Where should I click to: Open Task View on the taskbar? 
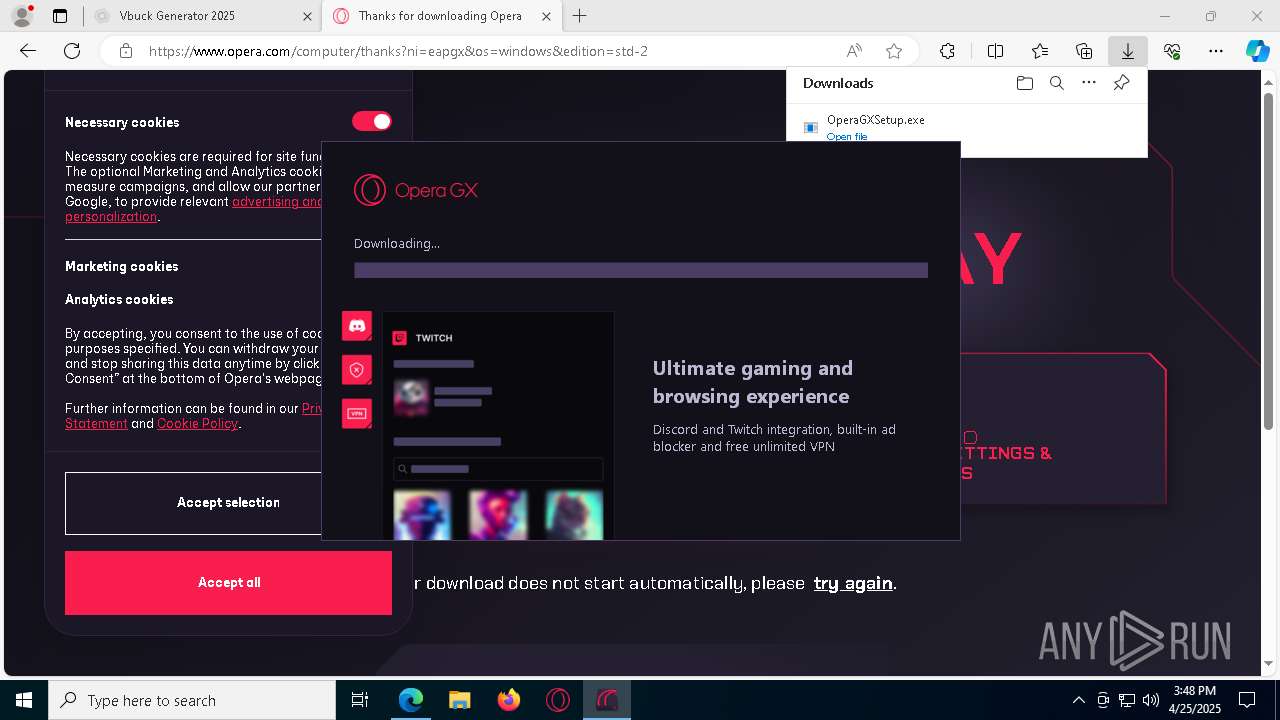pyautogui.click(x=360, y=700)
